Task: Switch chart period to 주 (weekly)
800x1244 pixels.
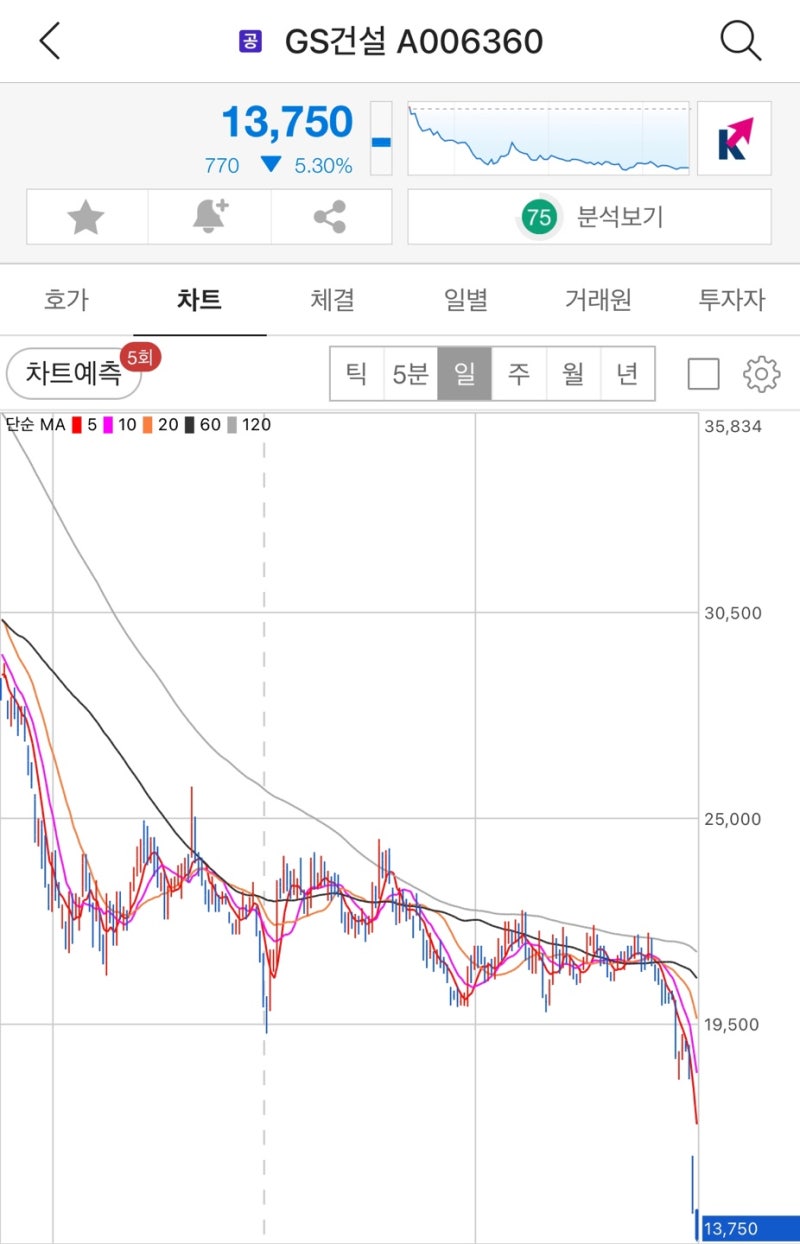Action: tap(519, 373)
